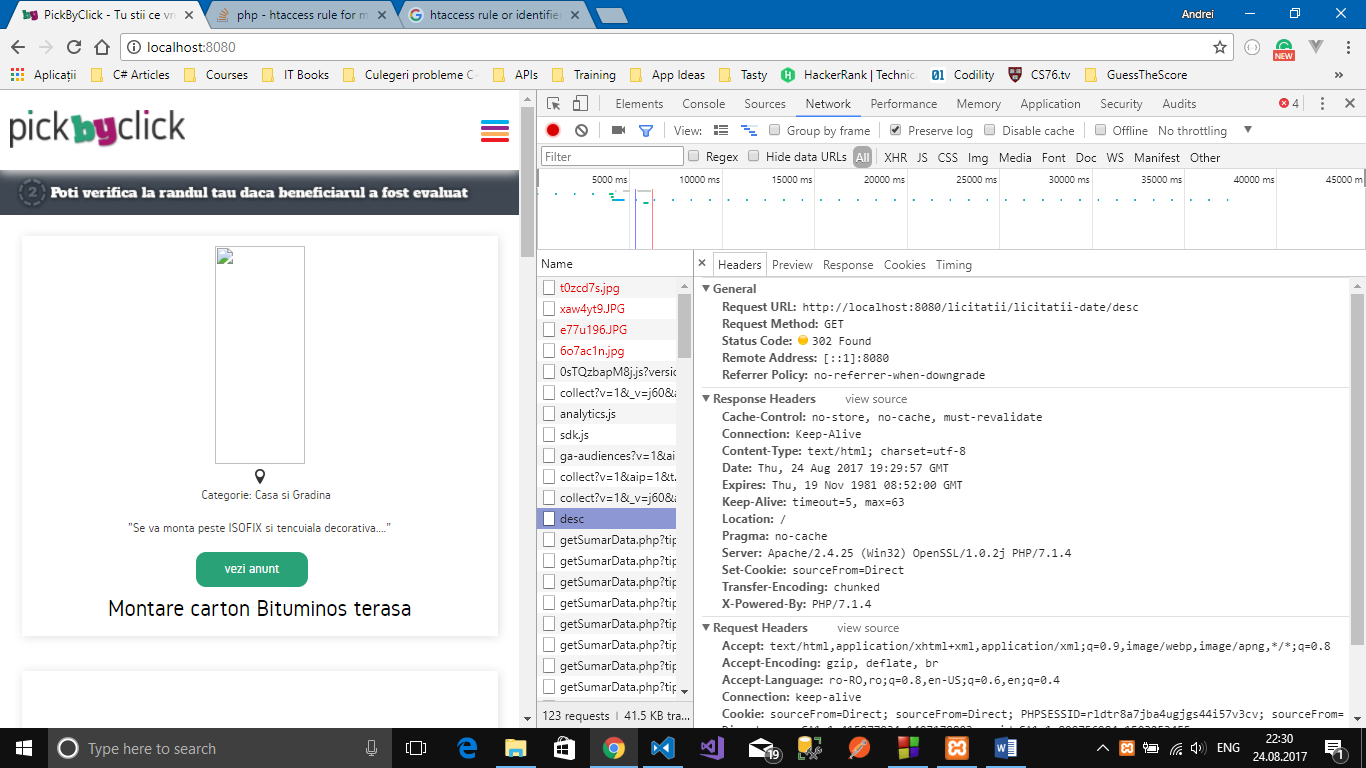Expand the bookmarks overflow chevron
The image size is (1366, 768).
(1339, 75)
